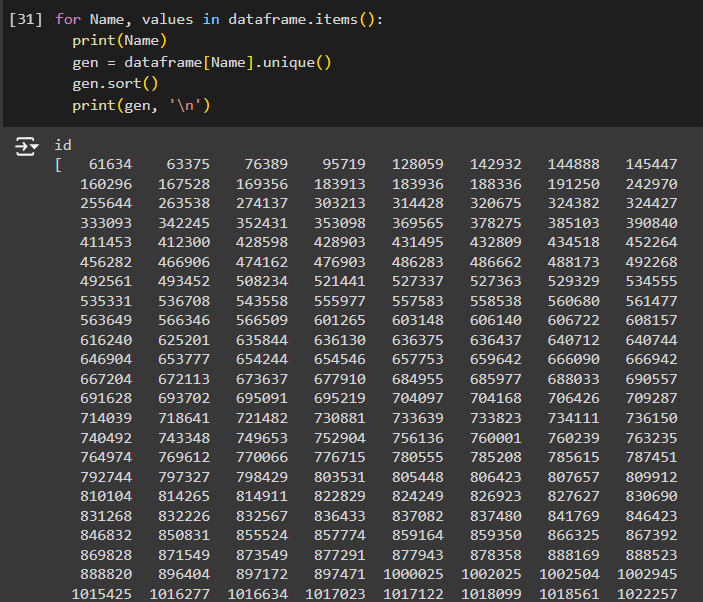Click output value 690557
Screen dimensions: 703x602
(651, 379)
